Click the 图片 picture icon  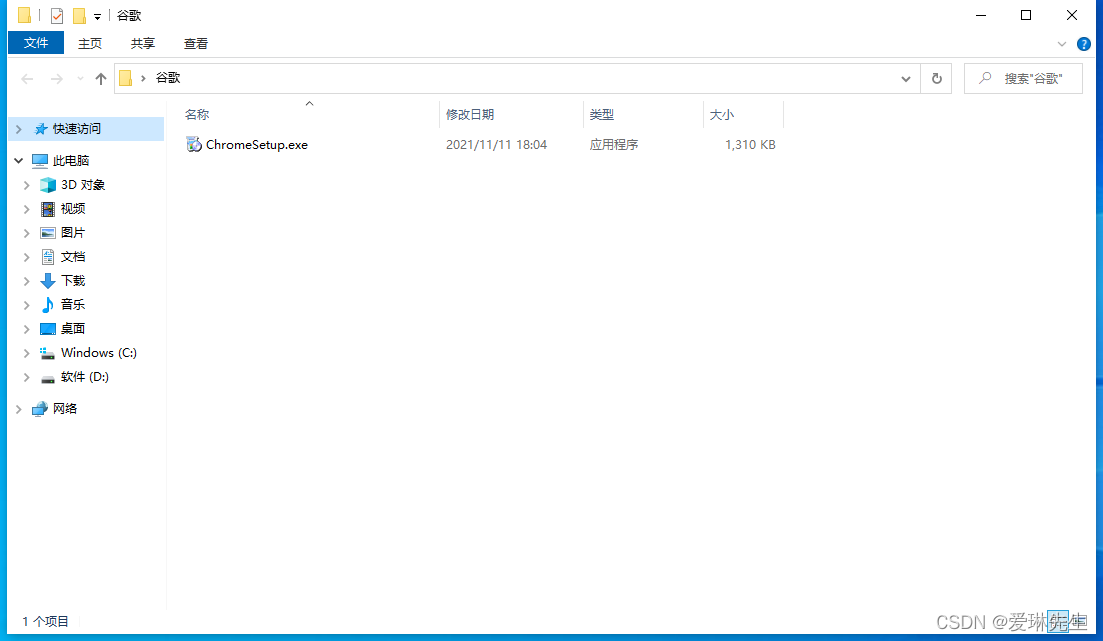(48, 233)
